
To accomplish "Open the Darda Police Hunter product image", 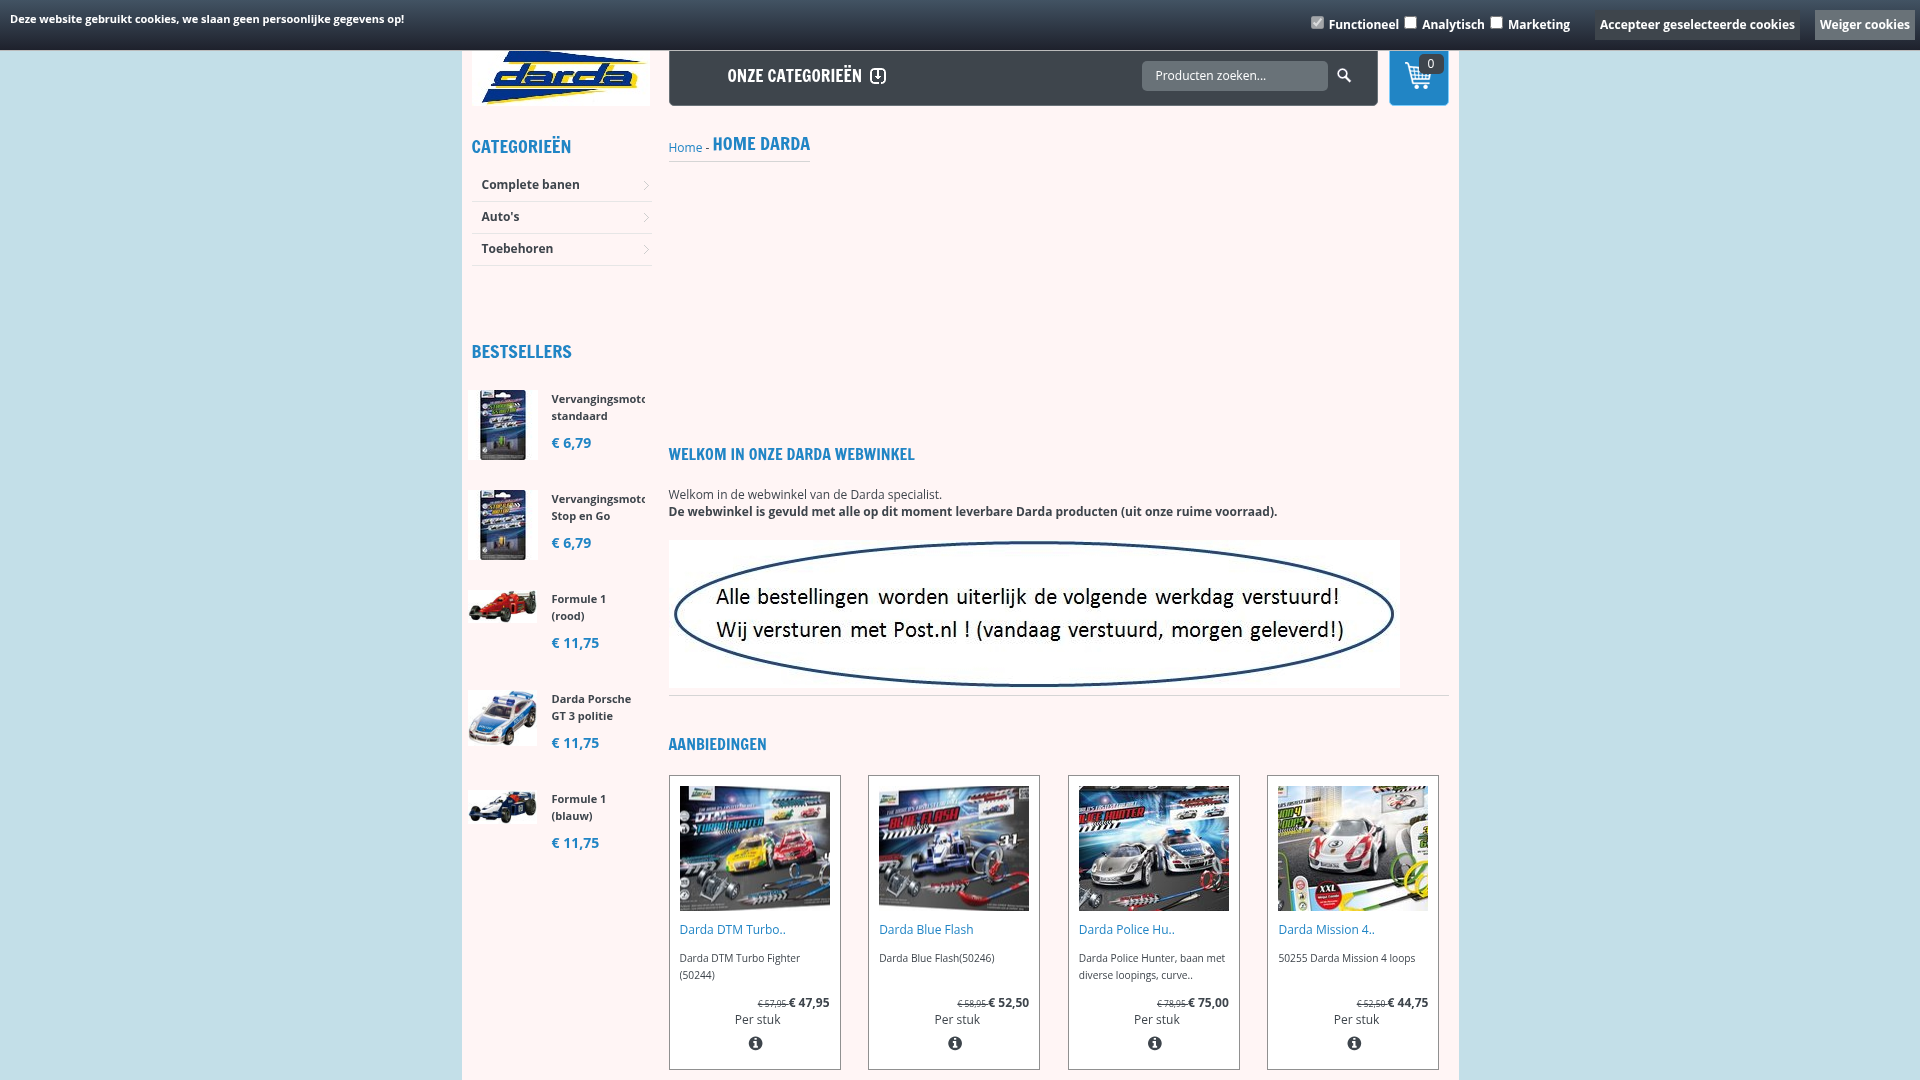I will point(1153,848).
